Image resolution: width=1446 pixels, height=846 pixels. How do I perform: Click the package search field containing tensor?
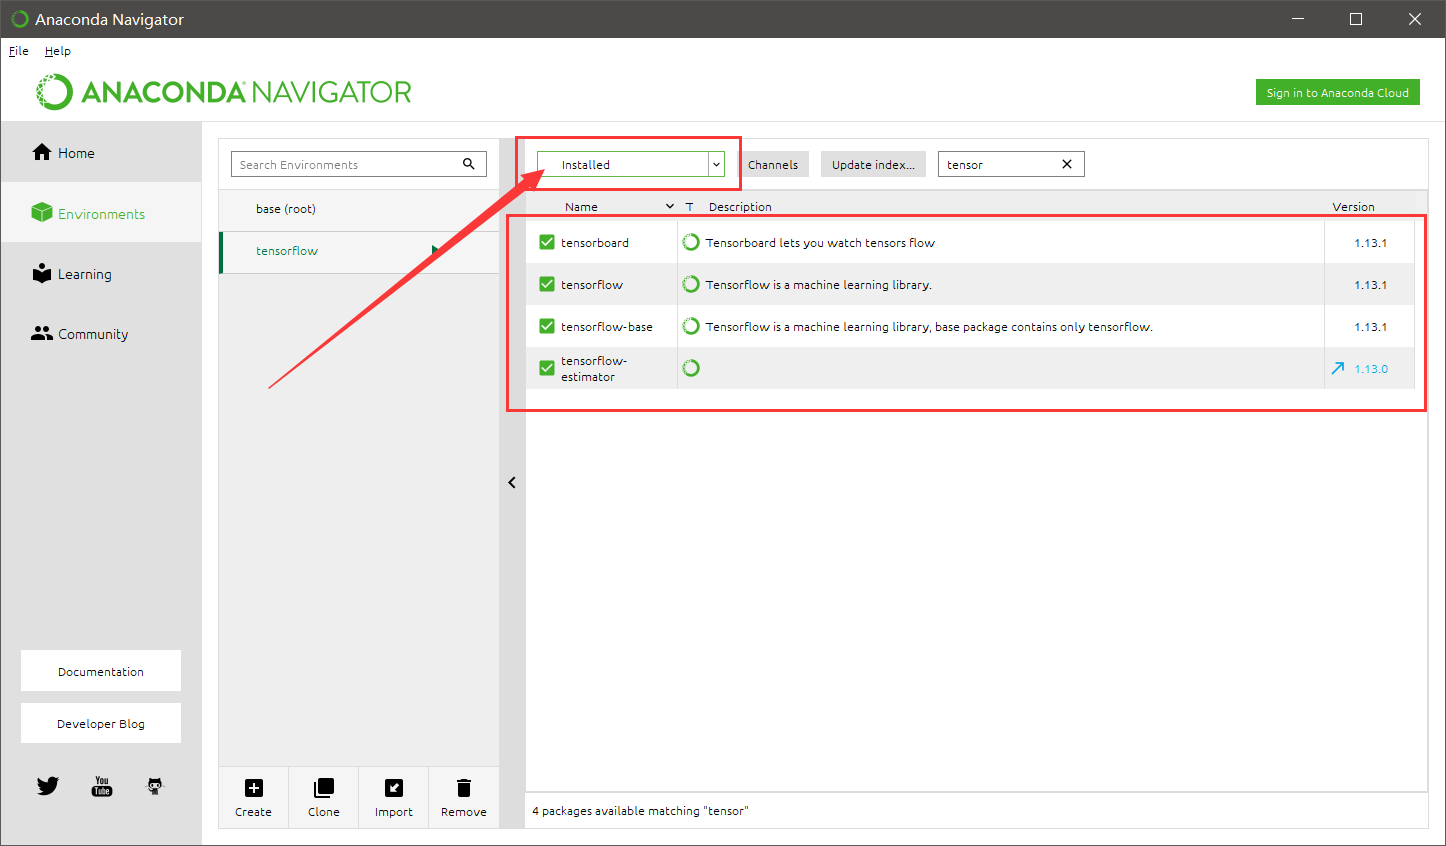coord(1011,164)
